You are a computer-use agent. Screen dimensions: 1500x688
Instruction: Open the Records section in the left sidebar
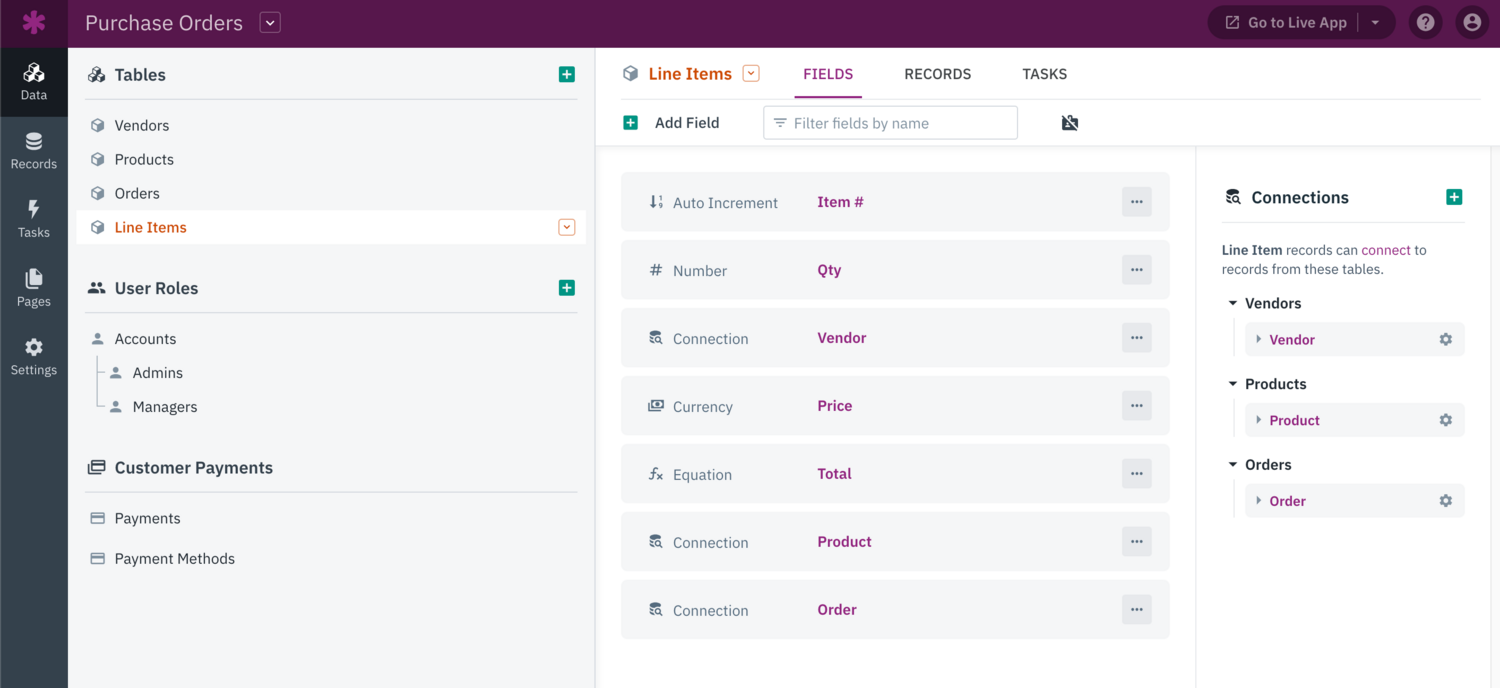click(34, 150)
